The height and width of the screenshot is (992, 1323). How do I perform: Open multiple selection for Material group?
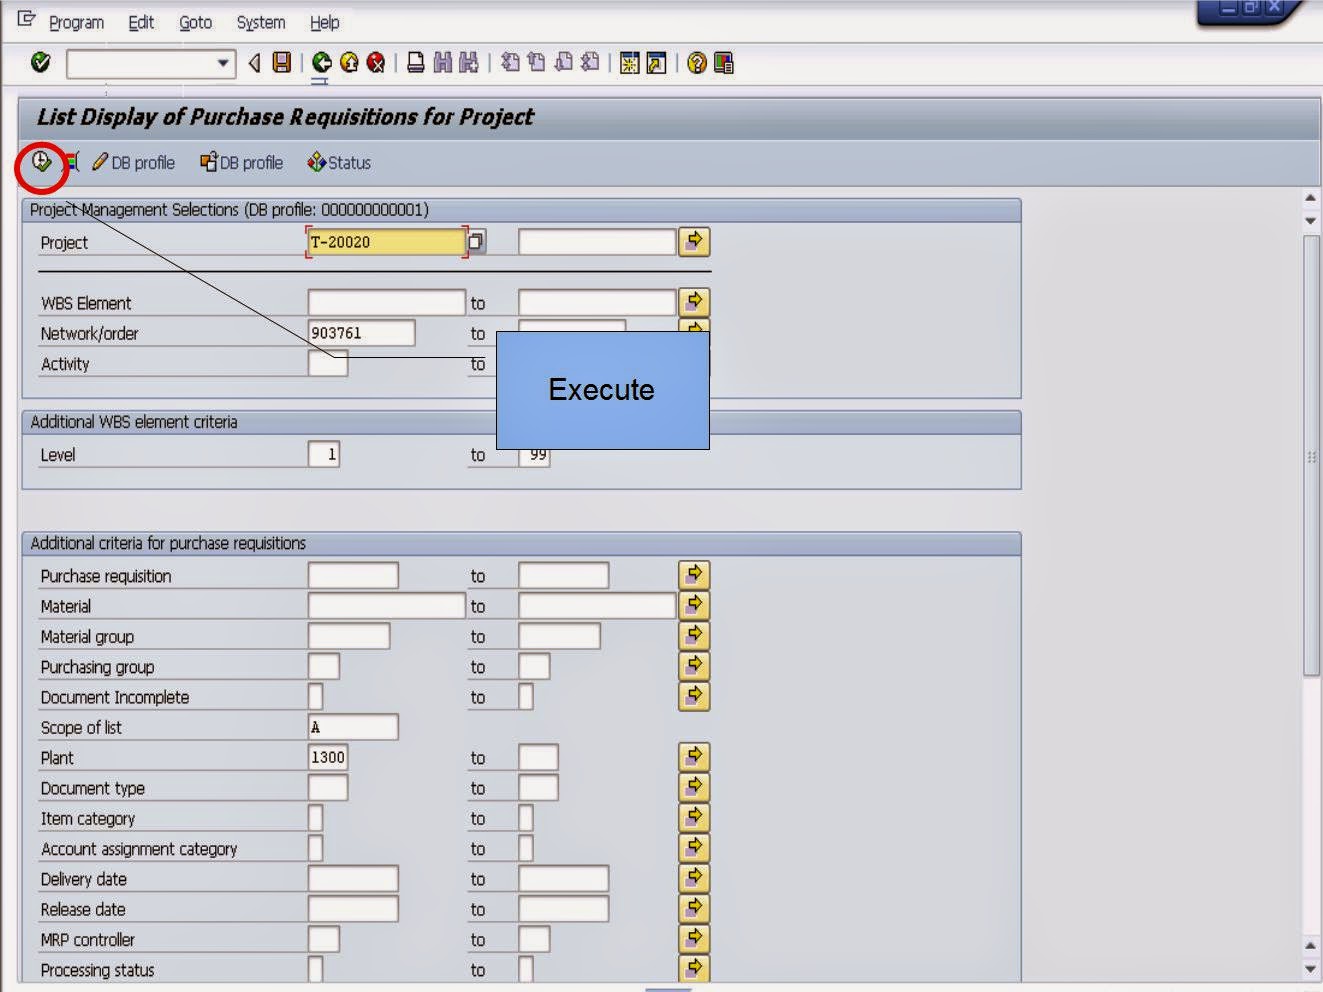(694, 635)
